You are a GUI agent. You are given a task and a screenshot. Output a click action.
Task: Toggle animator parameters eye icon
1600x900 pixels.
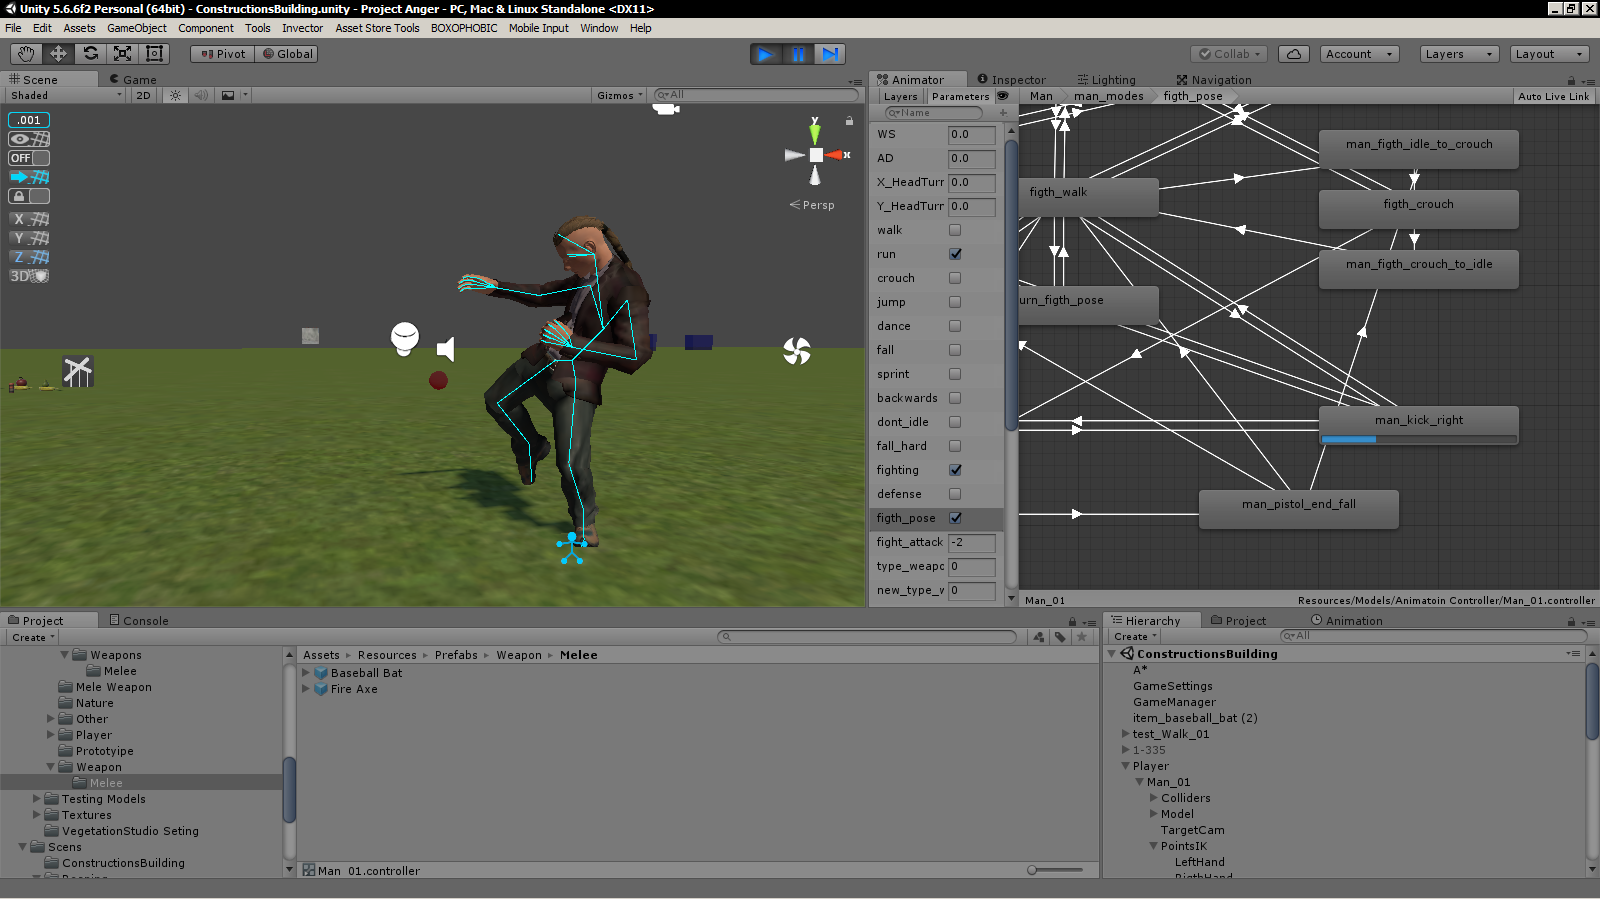pyautogui.click(x=1002, y=96)
